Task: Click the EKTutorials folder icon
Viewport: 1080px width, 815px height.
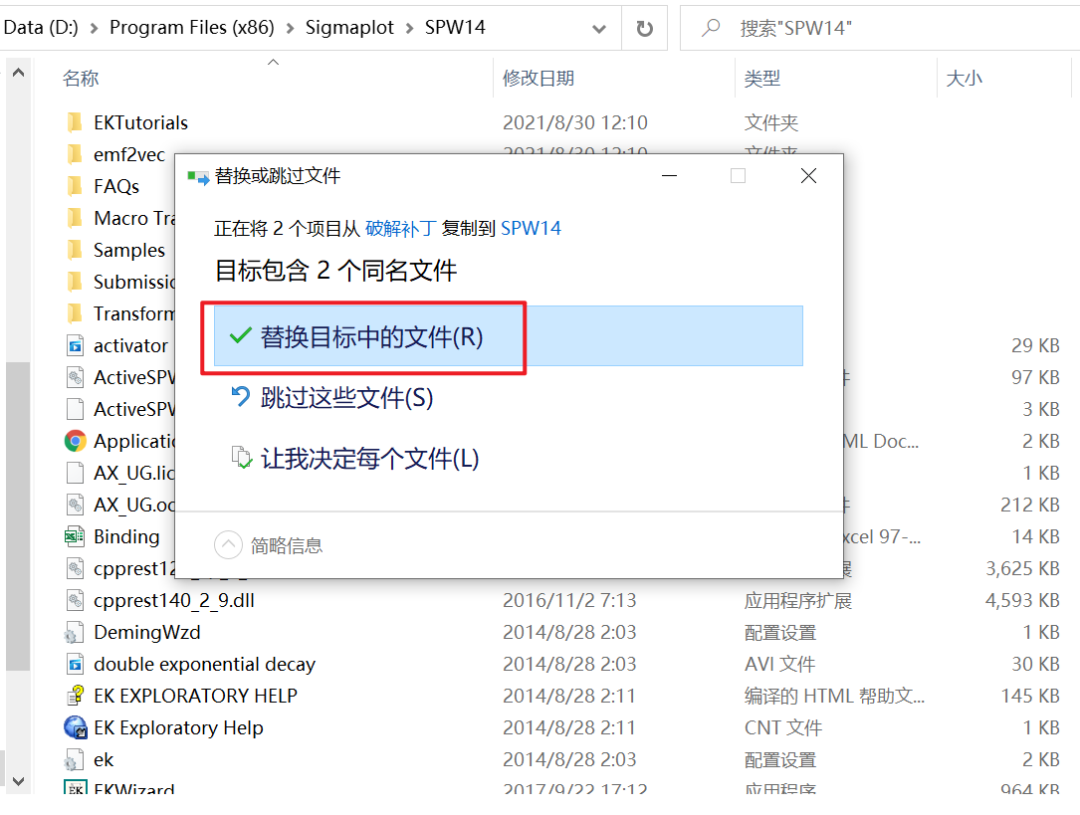Action: (x=74, y=123)
